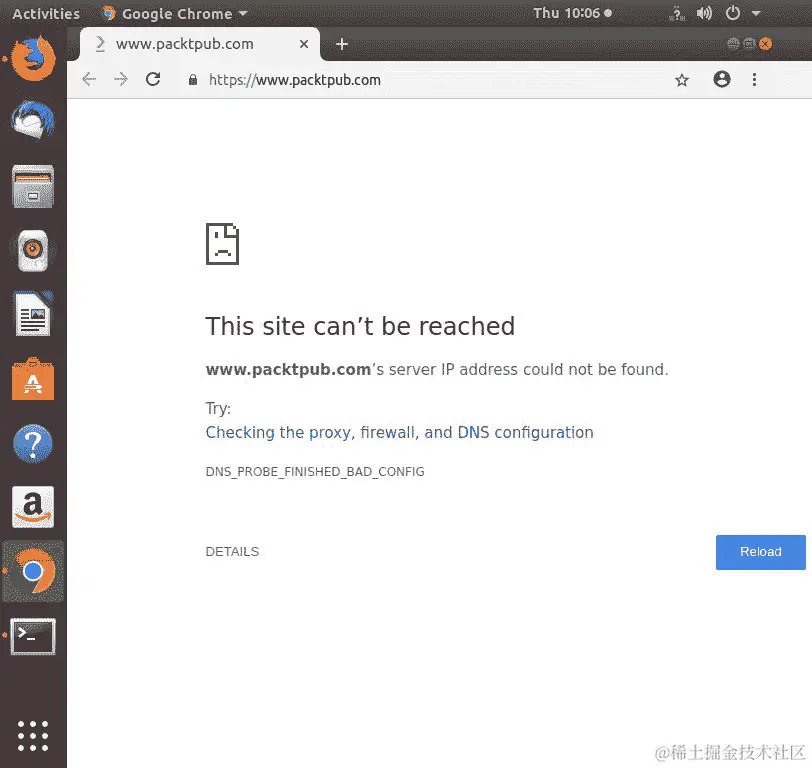
Task: Click the volume icon in top bar
Action: tap(704, 13)
